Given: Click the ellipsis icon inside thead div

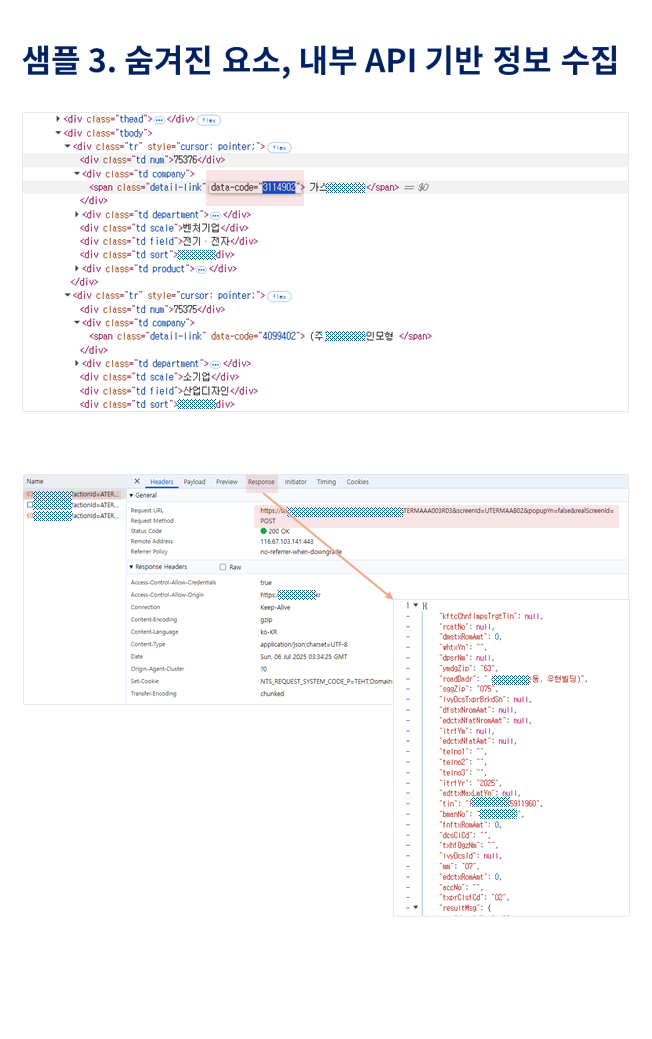Looking at the screenshot, I should coord(159,120).
